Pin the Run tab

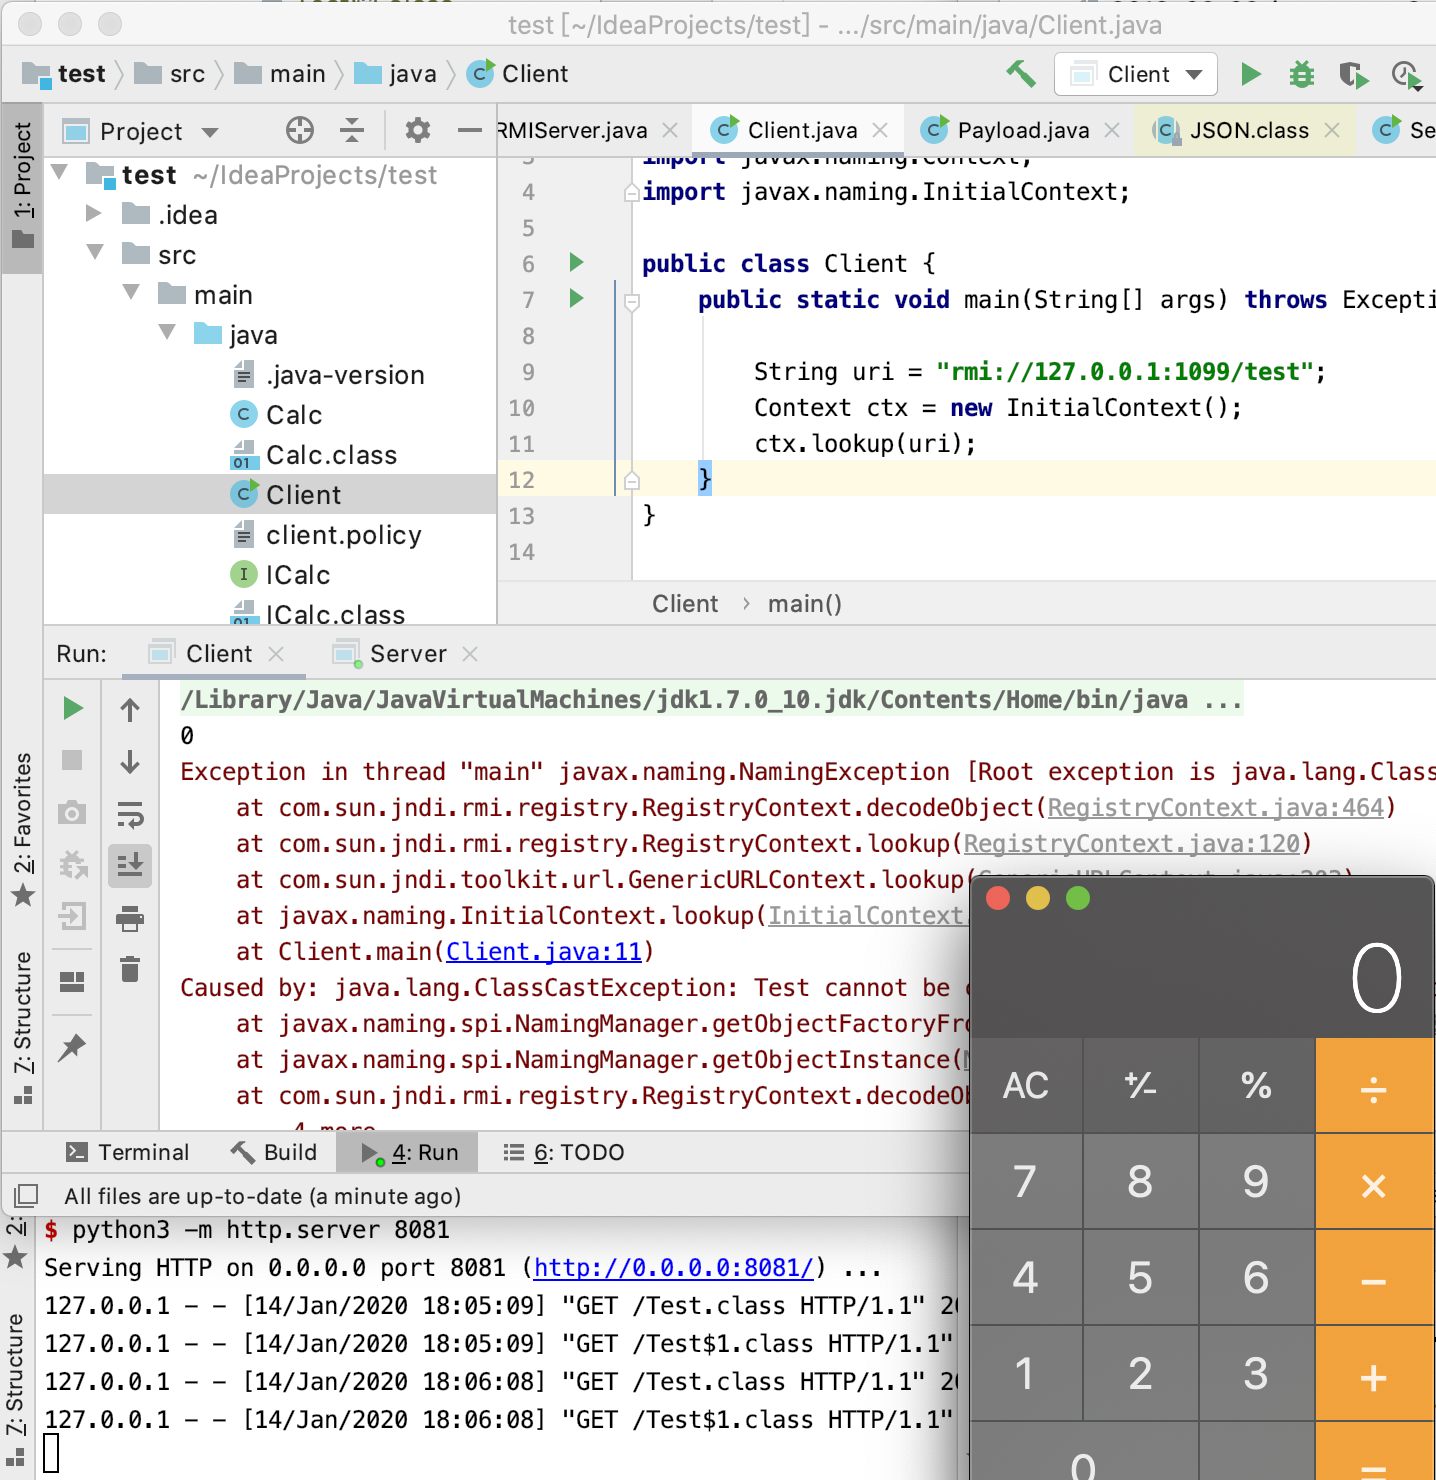tap(72, 1048)
